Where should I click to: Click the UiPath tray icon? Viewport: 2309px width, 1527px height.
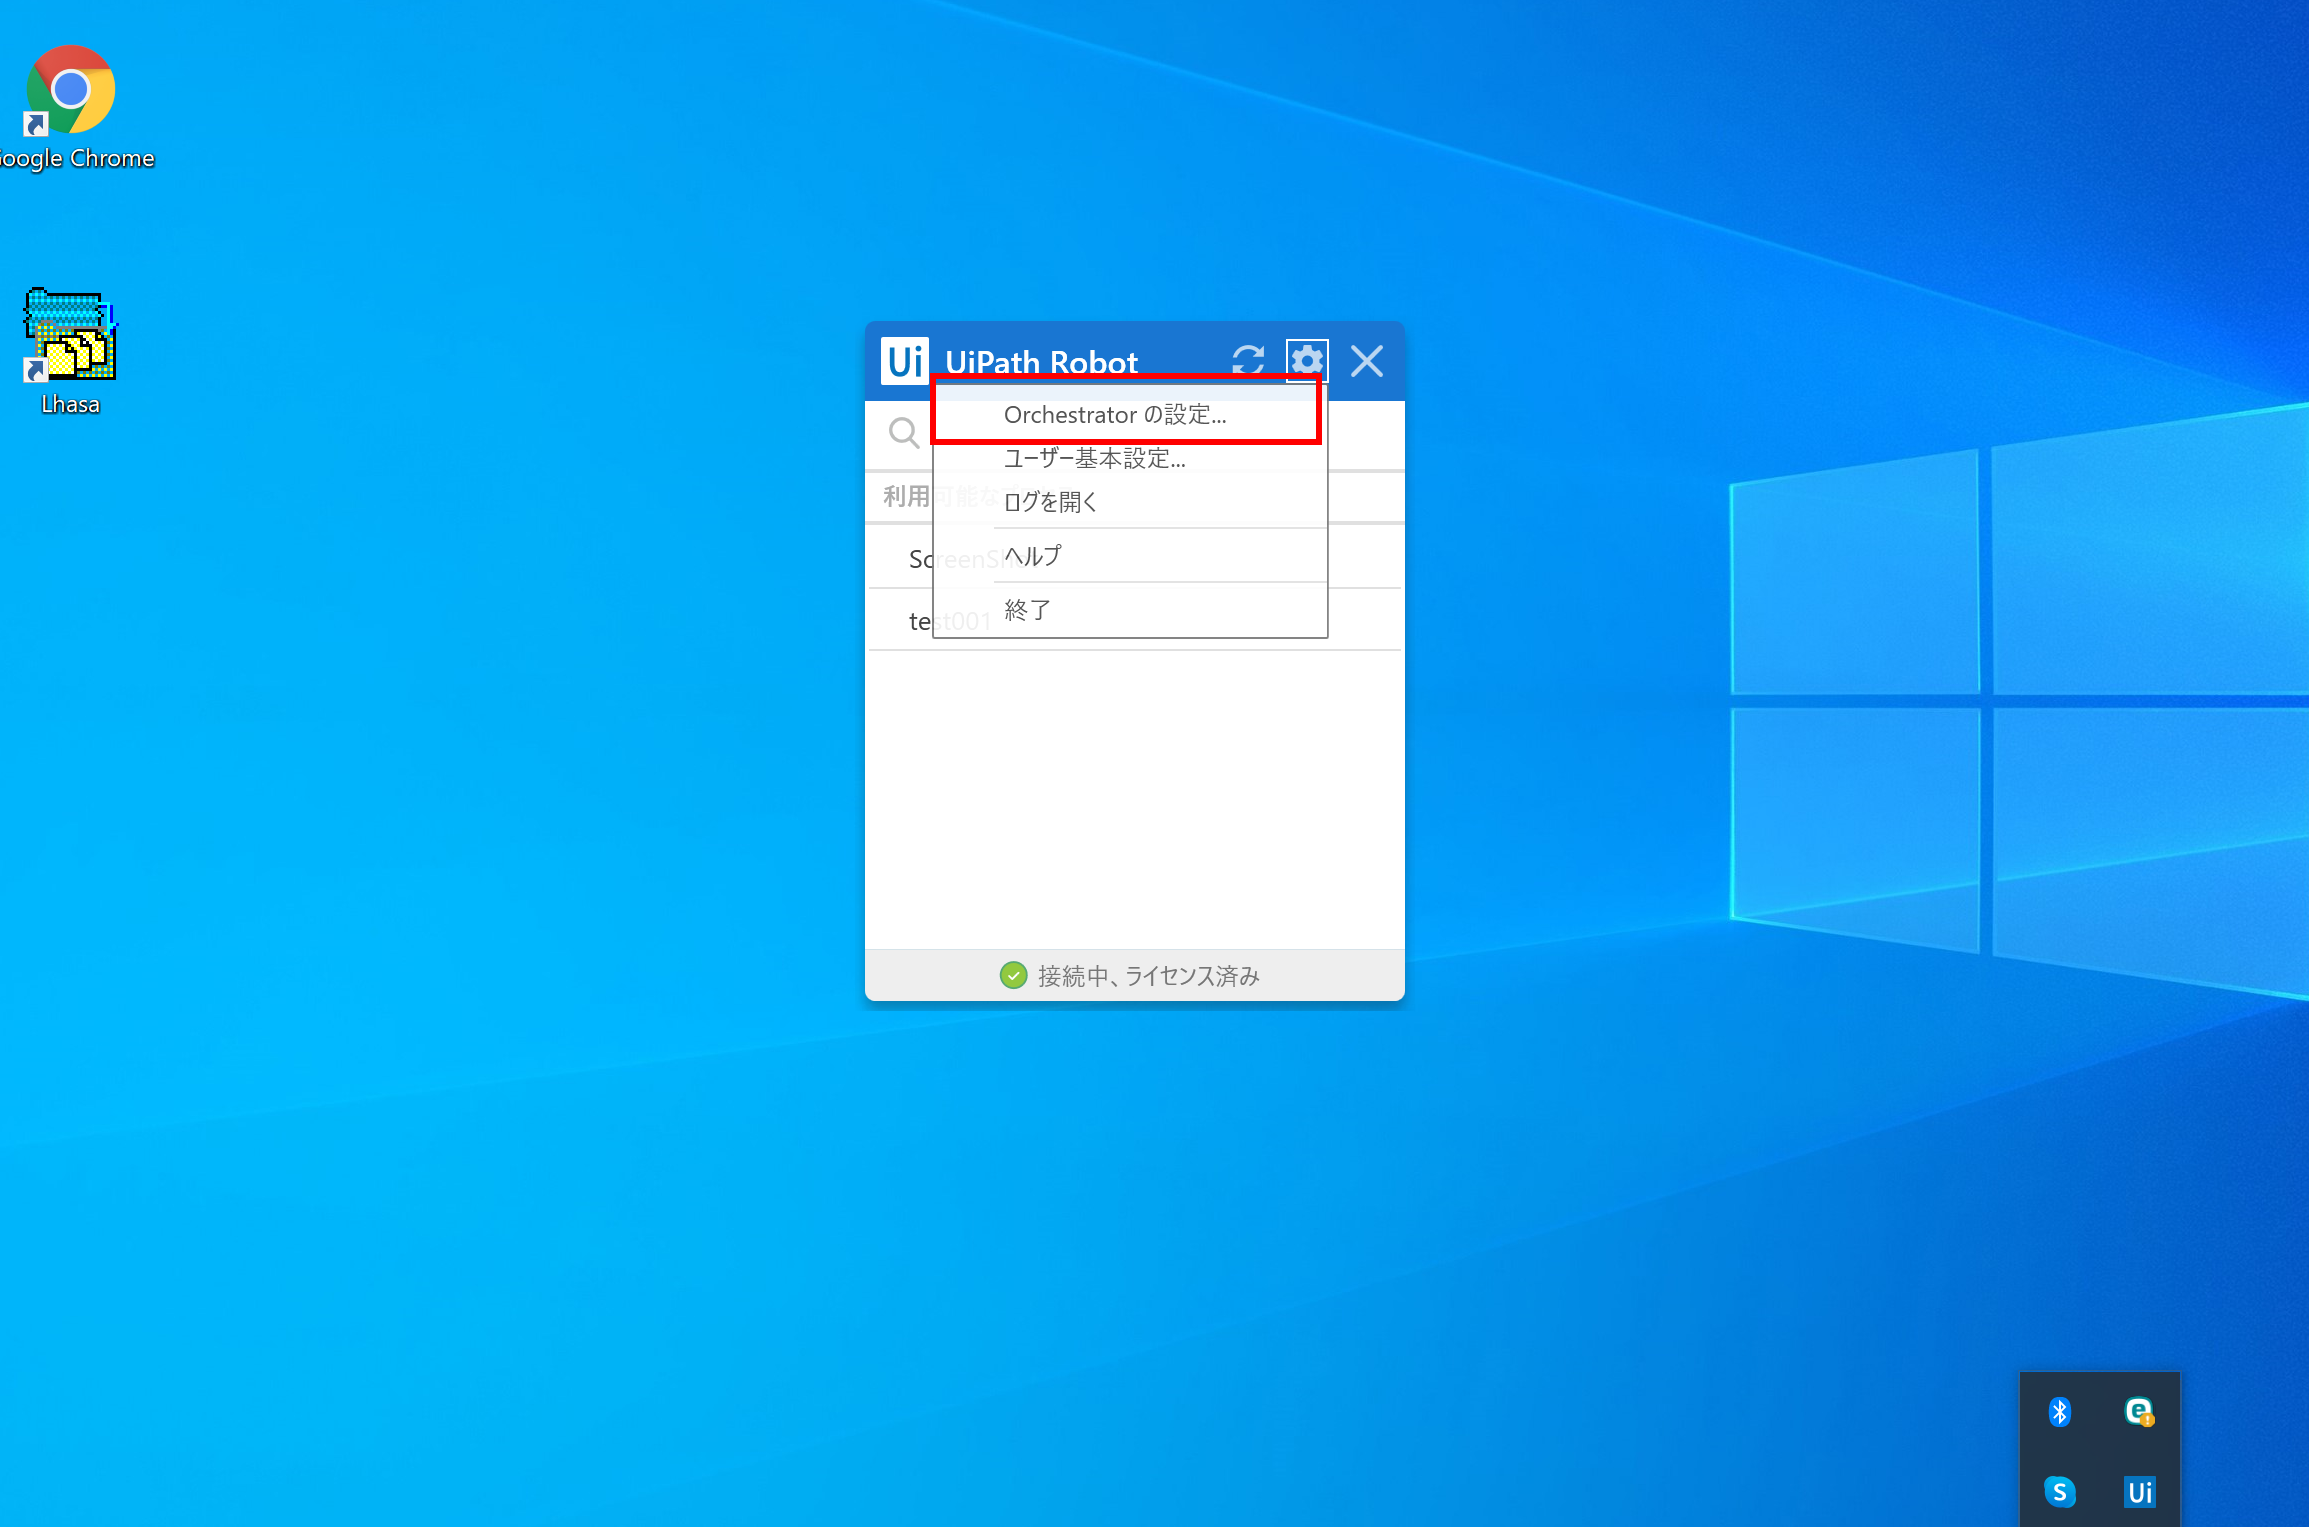pyautogui.click(x=2139, y=1492)
